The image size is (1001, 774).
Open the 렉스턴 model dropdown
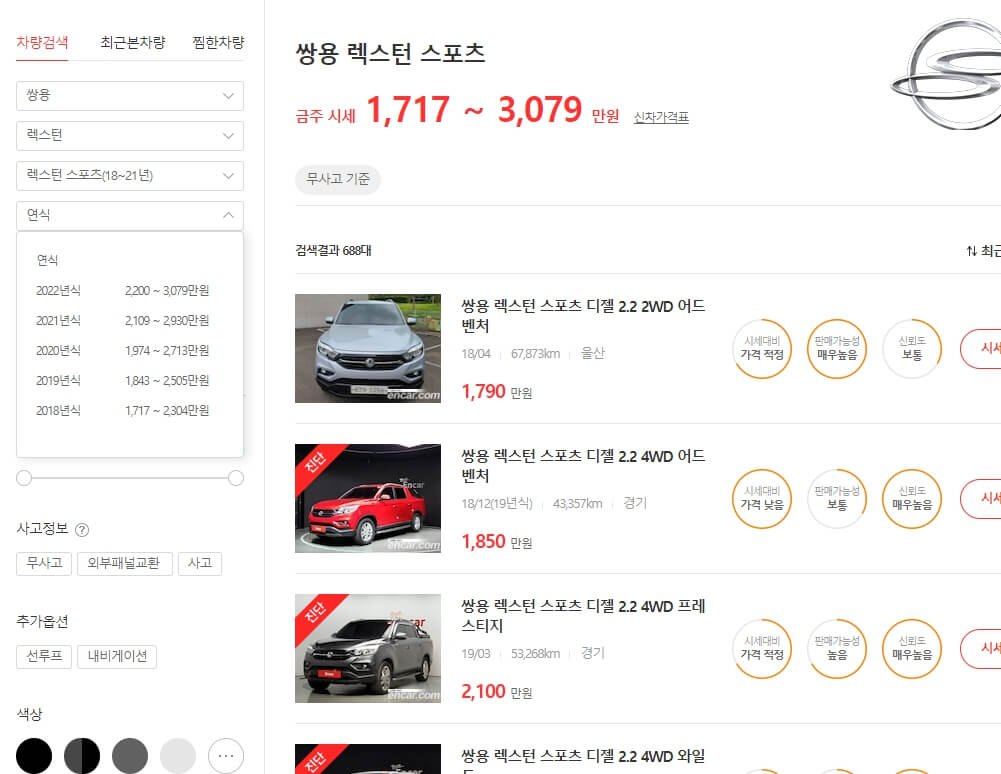tap(130, 136)
